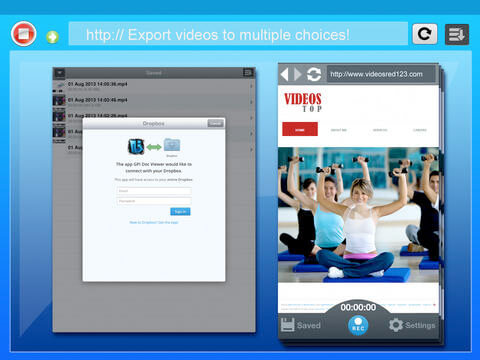Tap the green plus add icon
480x360 pixels.
[52, 37]
